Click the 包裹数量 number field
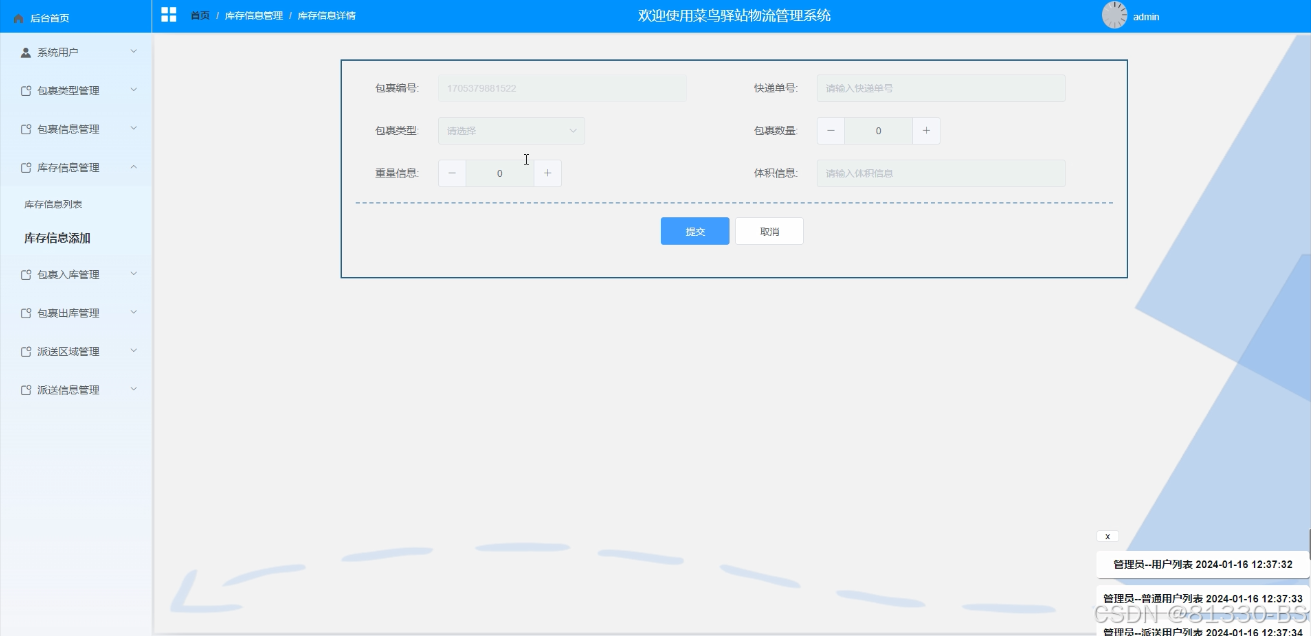The width and height of the screenshot is (1311, 636). pos(878,131)
